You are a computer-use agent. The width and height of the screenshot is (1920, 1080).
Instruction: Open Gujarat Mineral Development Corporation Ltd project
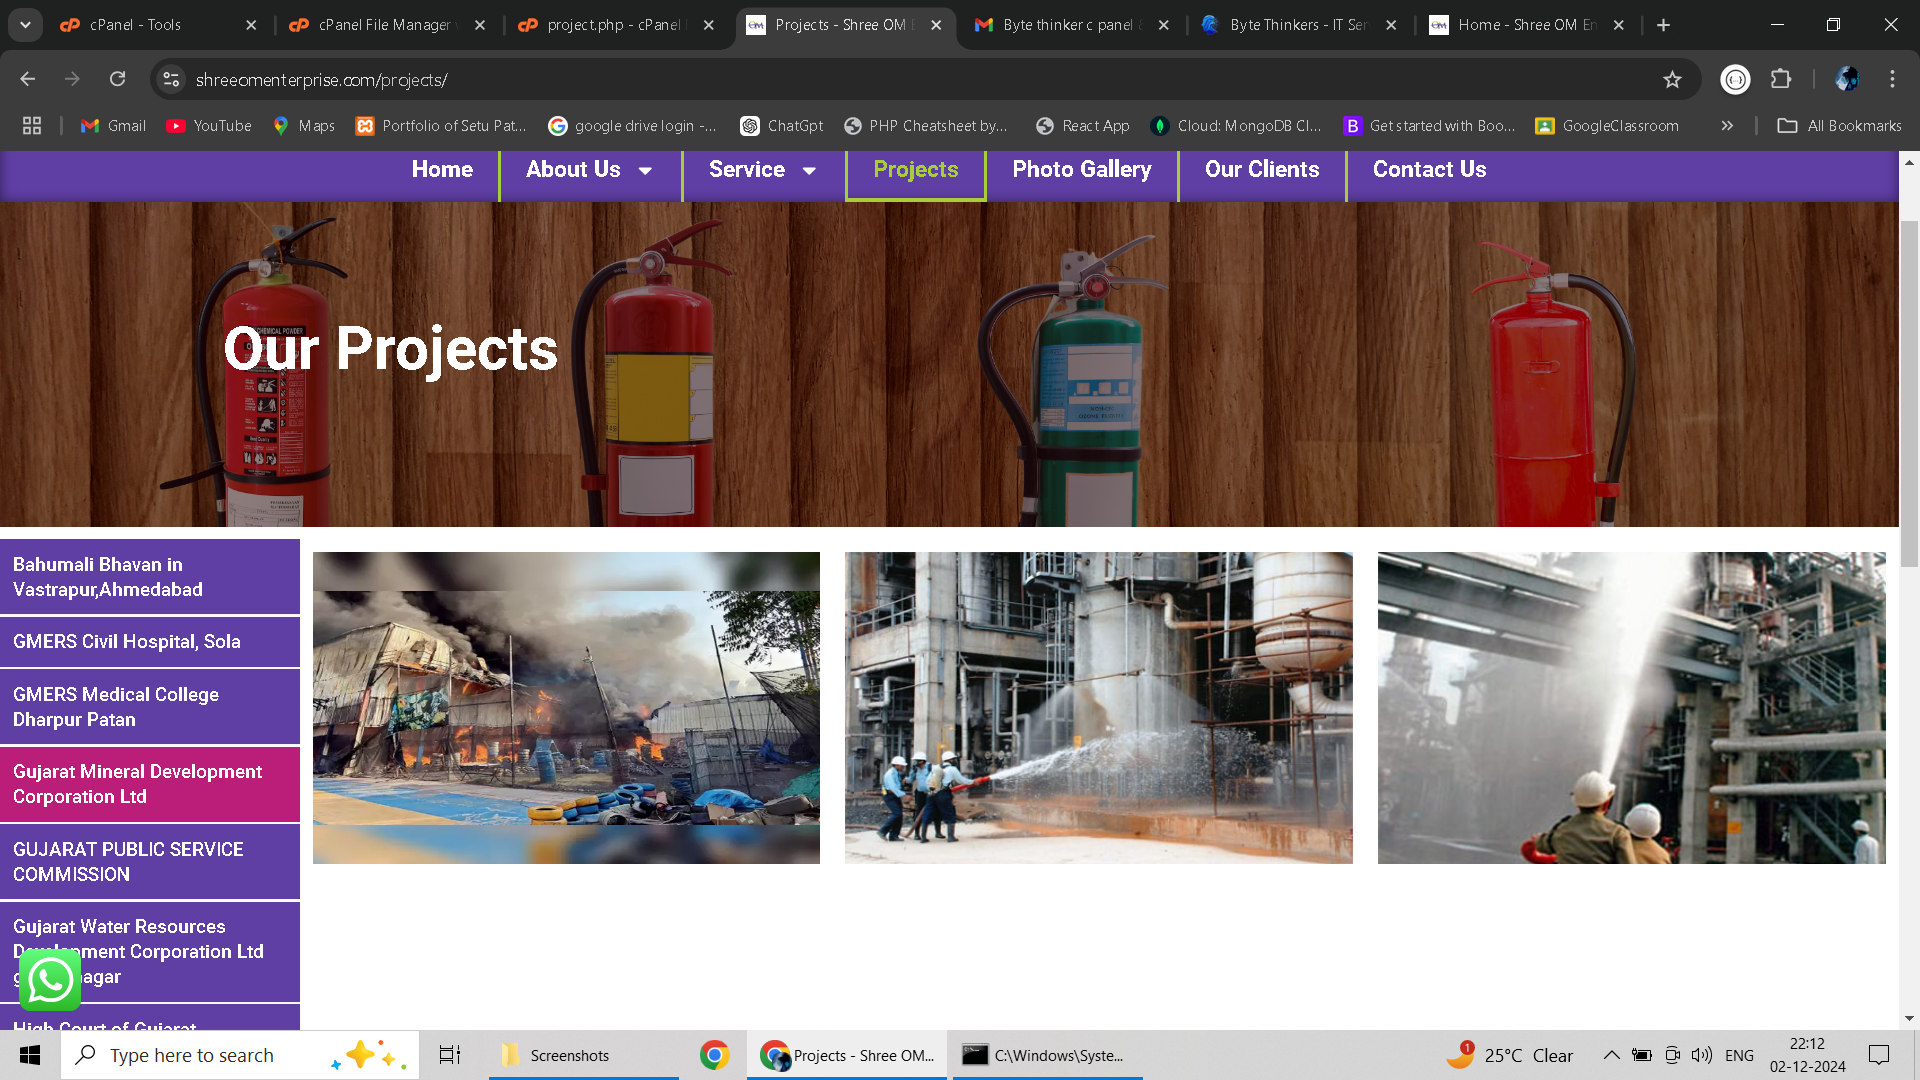point(150,784)
